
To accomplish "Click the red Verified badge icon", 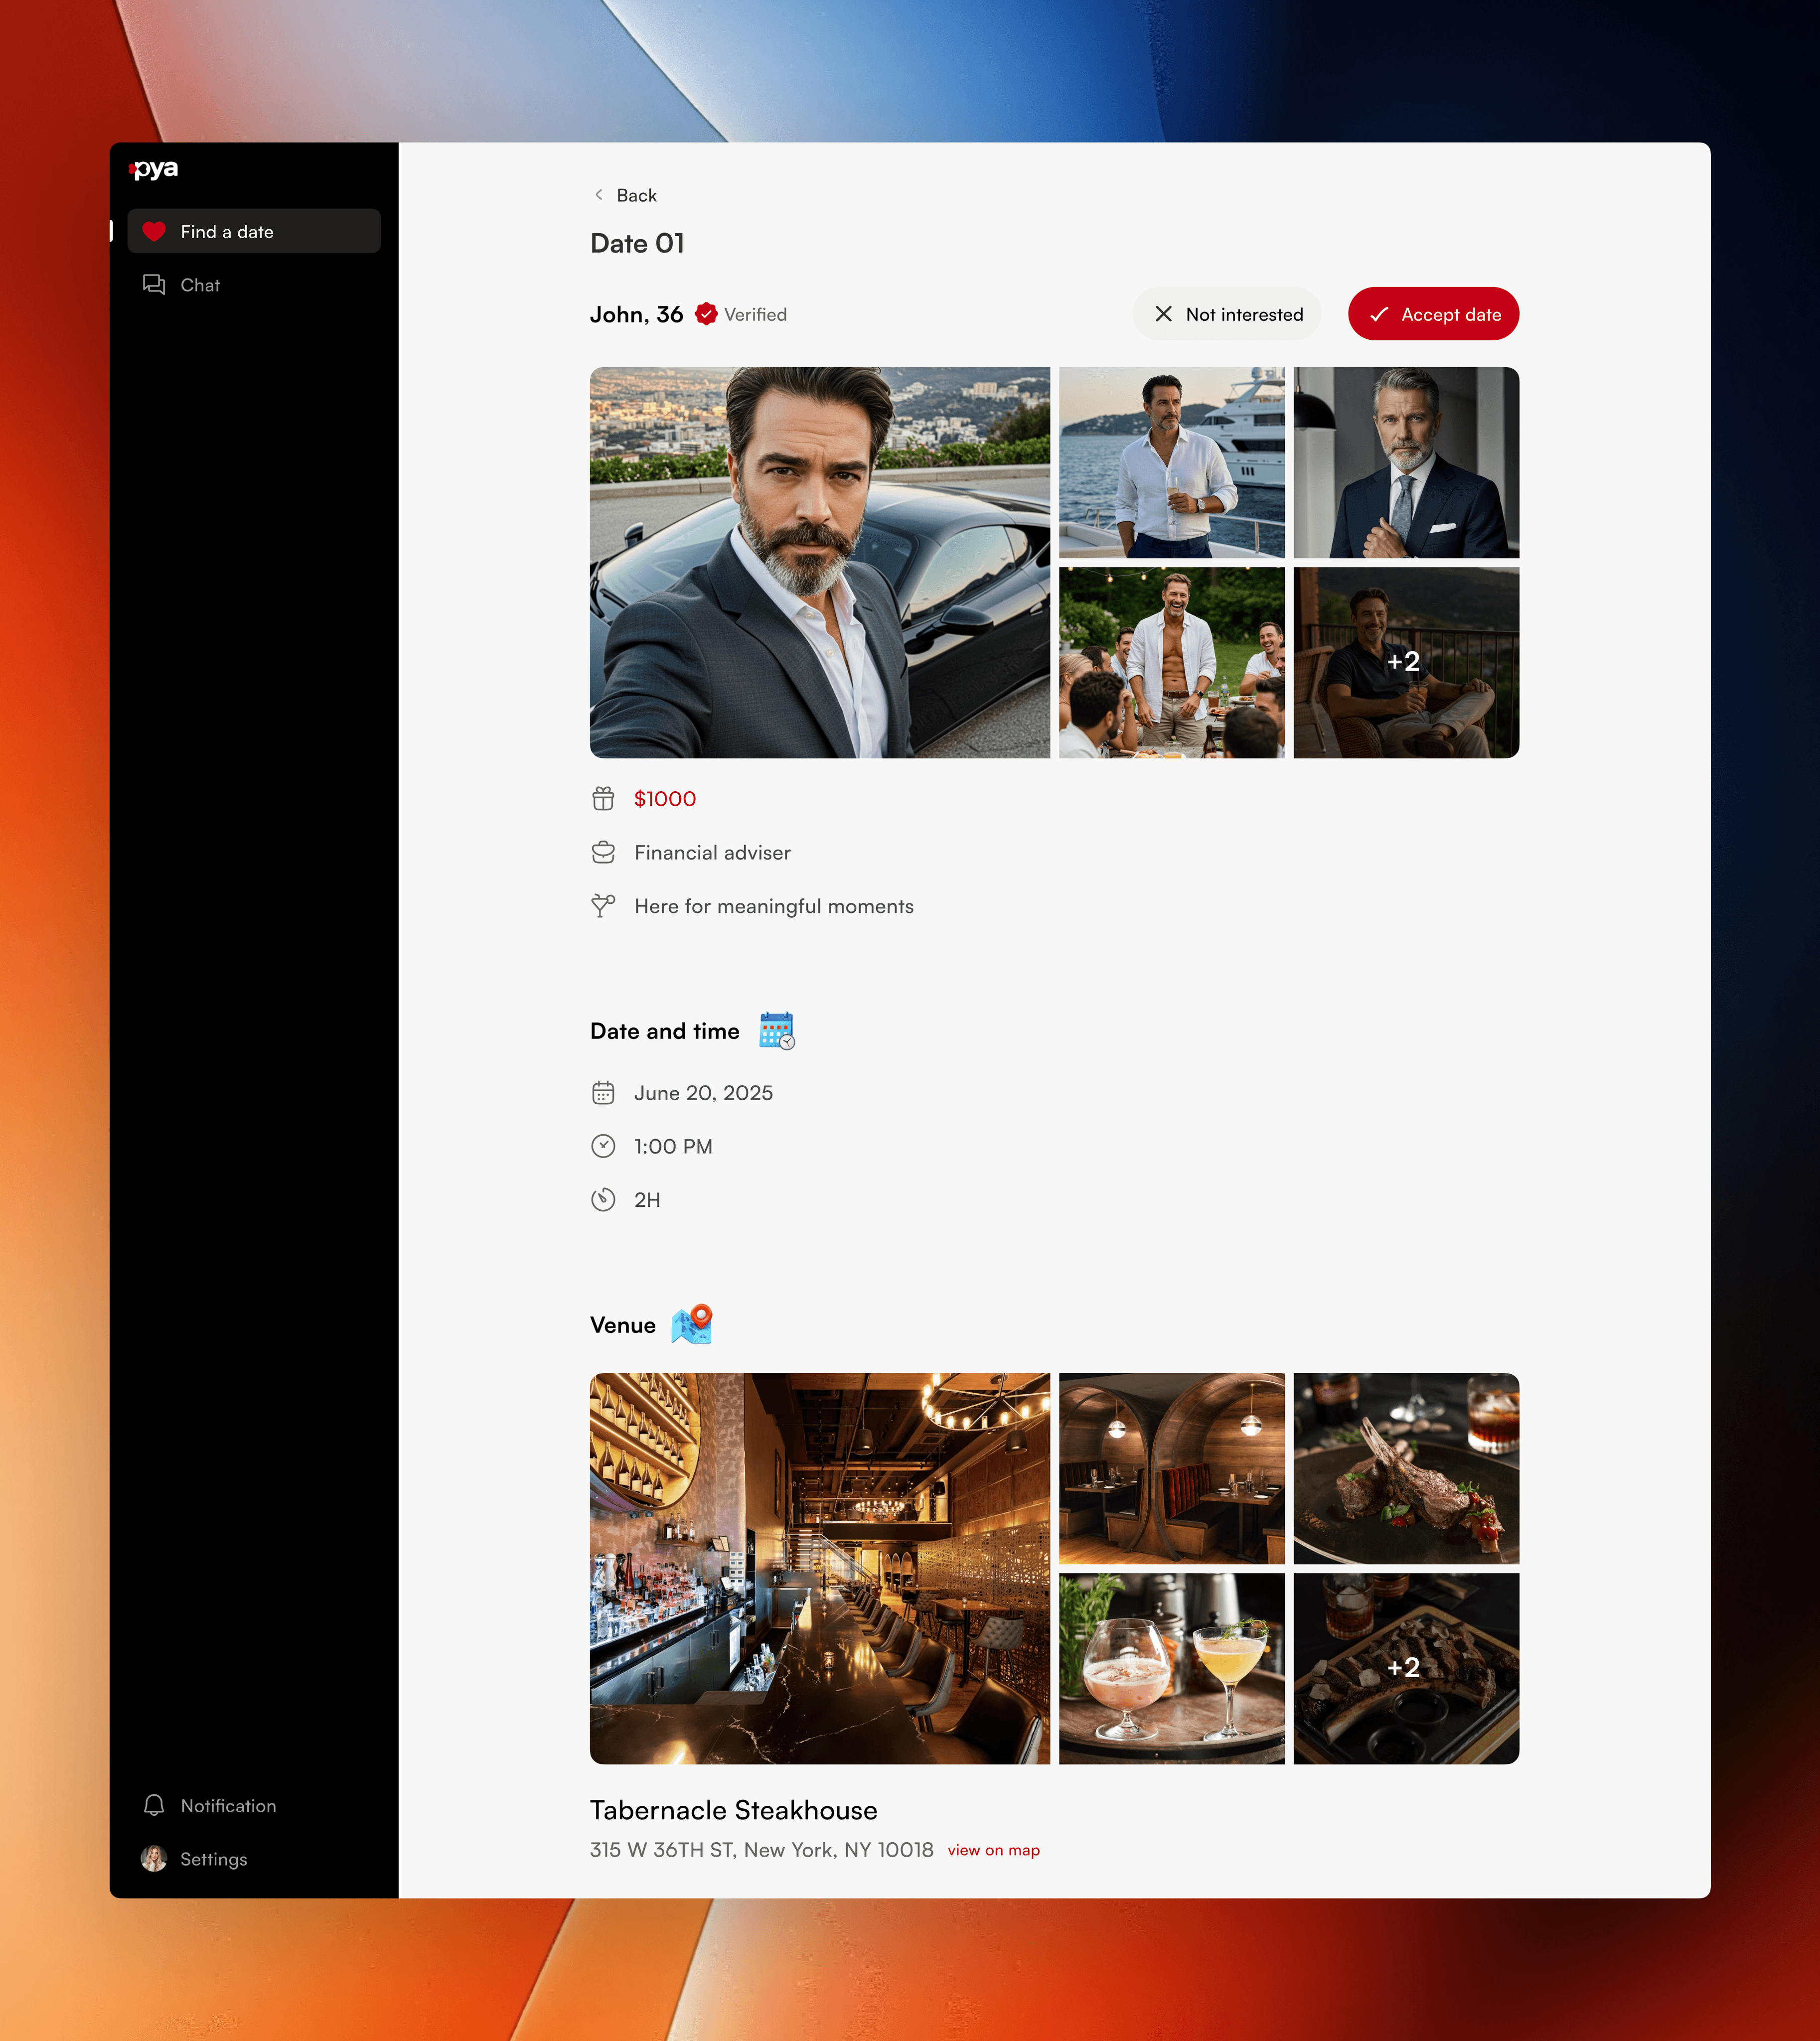I will click(706, 314).
